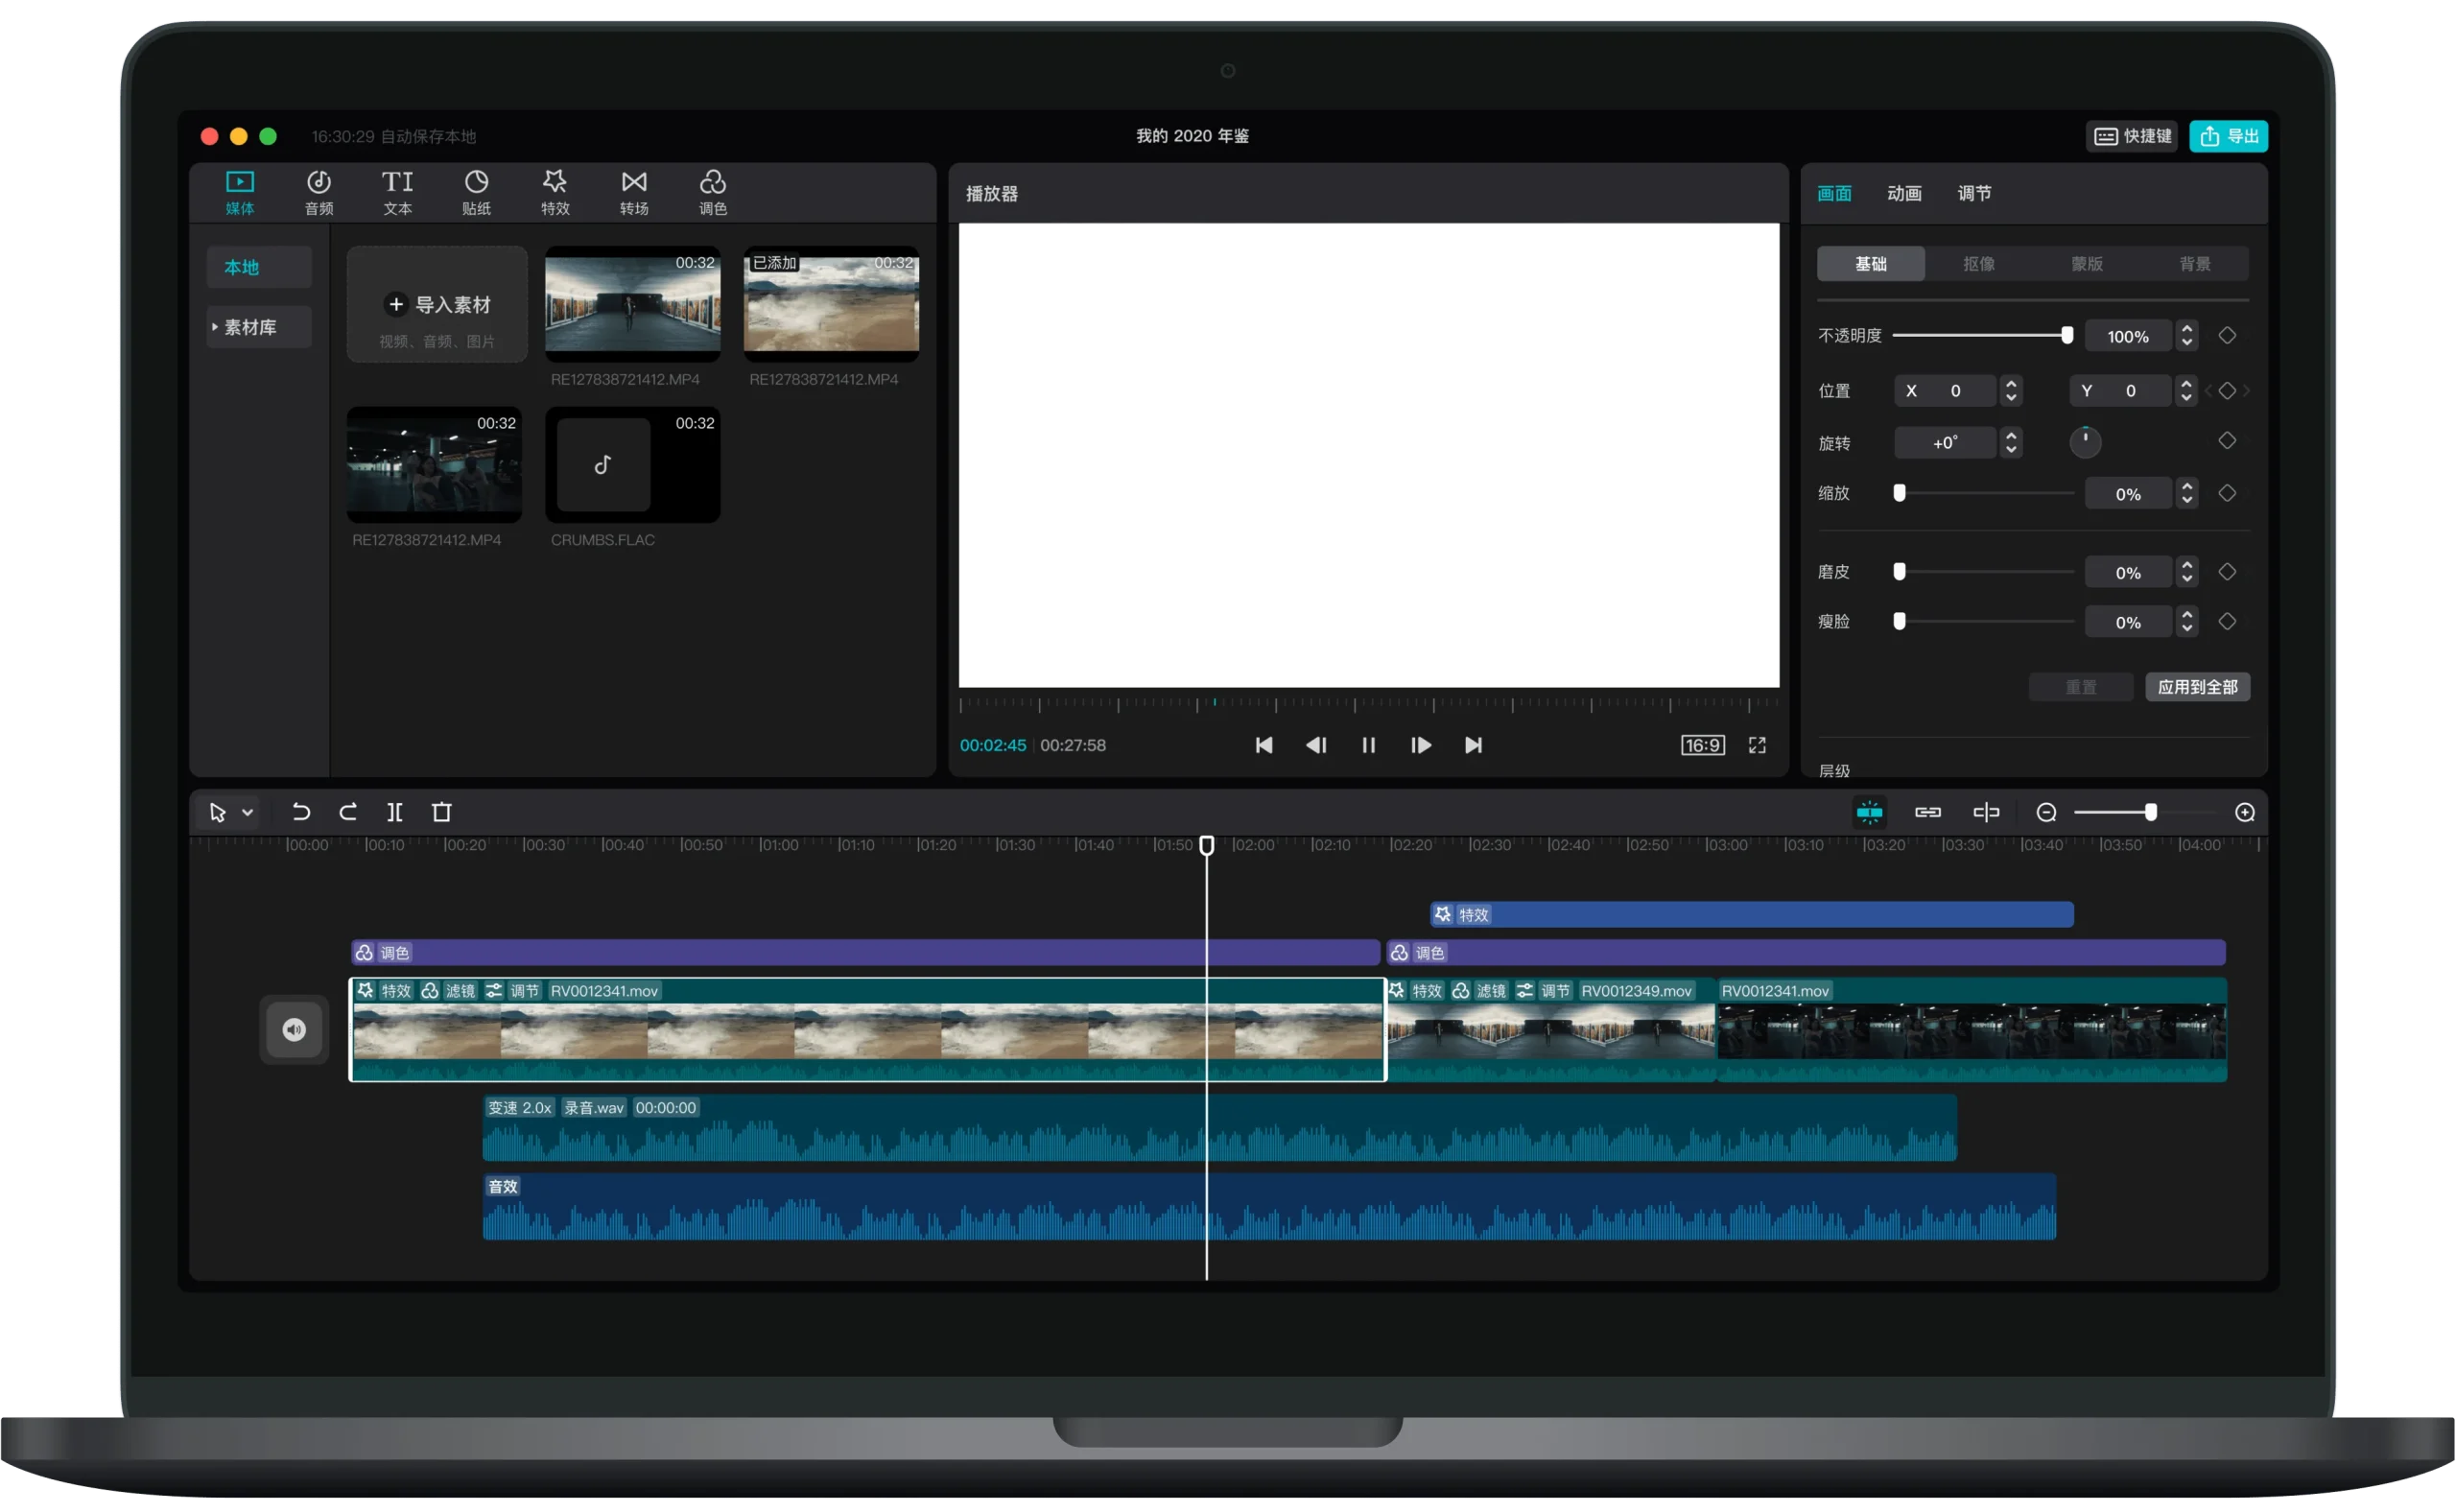
Task: Open the 贴纸 stickers panel
Action: click(x=476, y=192)
